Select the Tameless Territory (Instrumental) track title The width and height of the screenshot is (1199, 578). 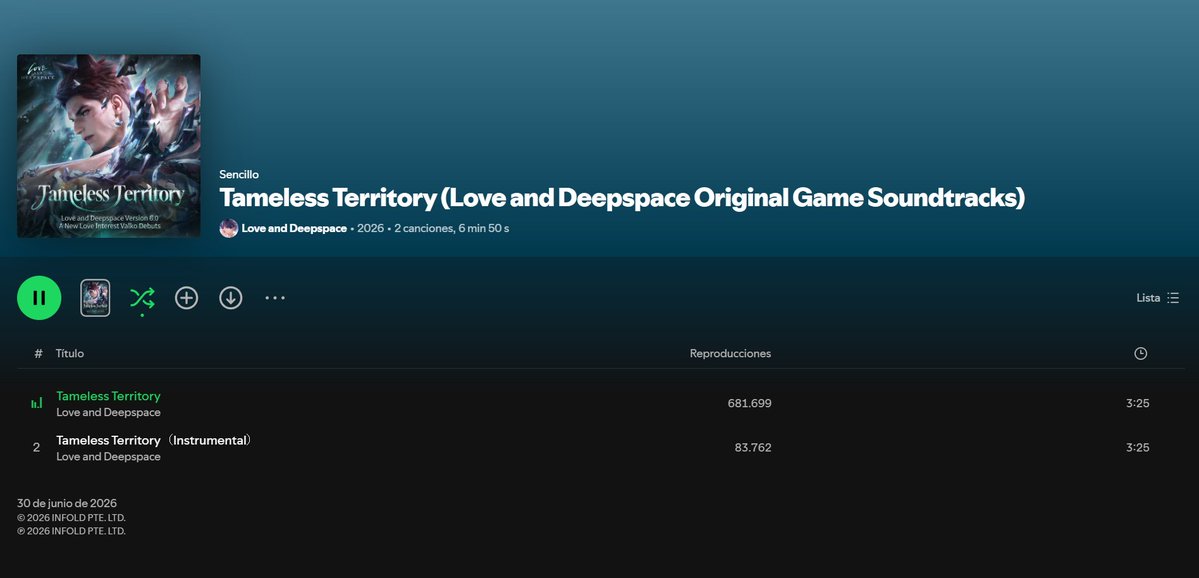tap(154, 440)
